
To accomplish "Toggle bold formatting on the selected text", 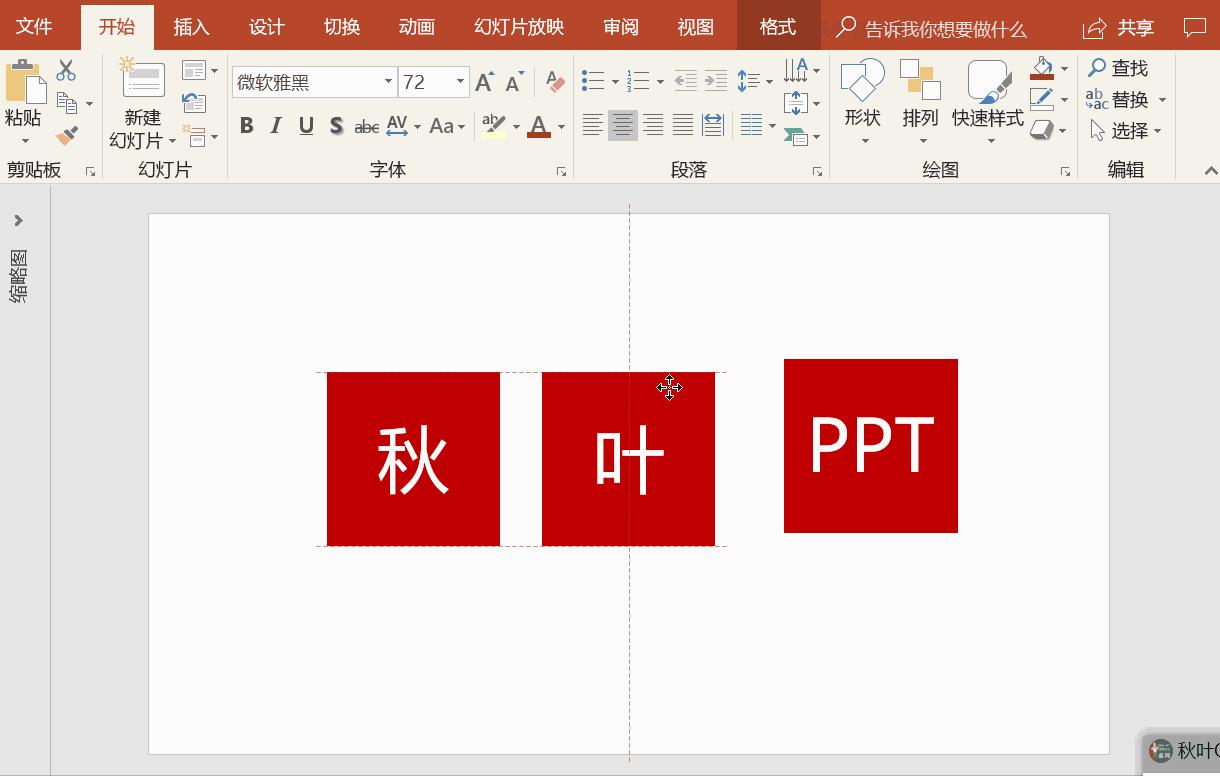I will point(246,127).
